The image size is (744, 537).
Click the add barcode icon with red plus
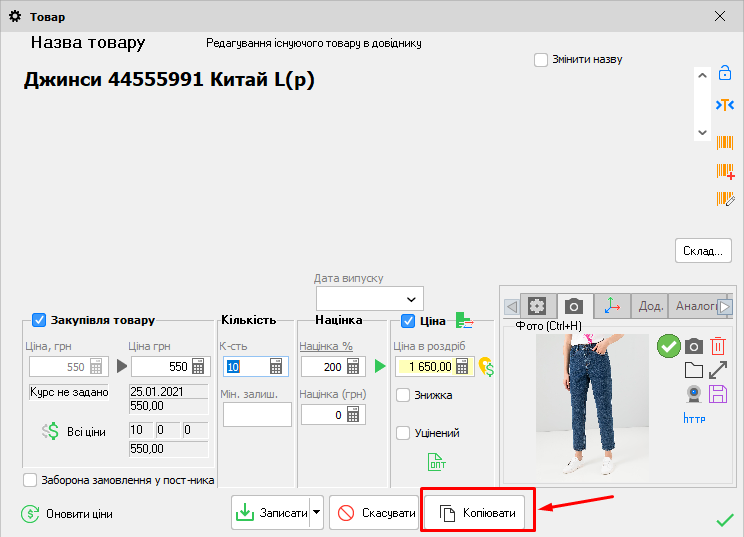[726, 171]
